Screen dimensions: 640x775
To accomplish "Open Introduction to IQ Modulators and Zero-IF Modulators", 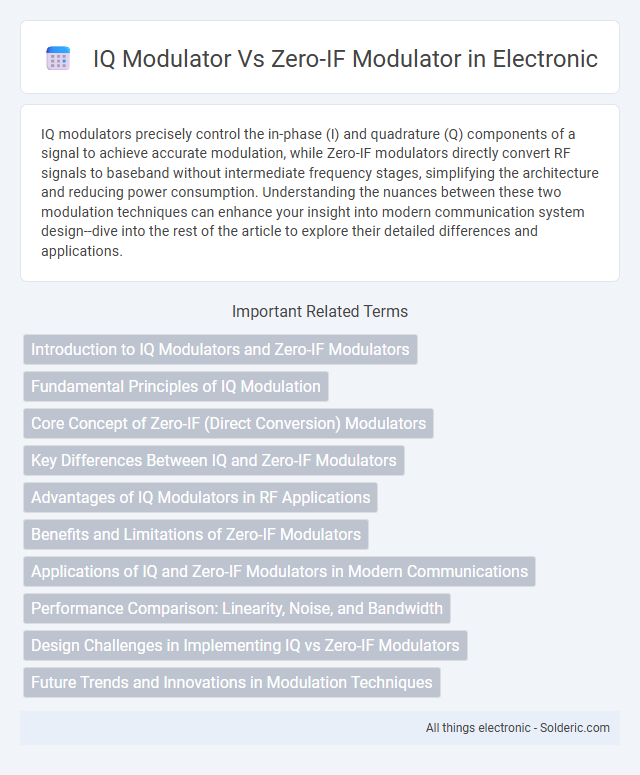I will tap(220, 349).
